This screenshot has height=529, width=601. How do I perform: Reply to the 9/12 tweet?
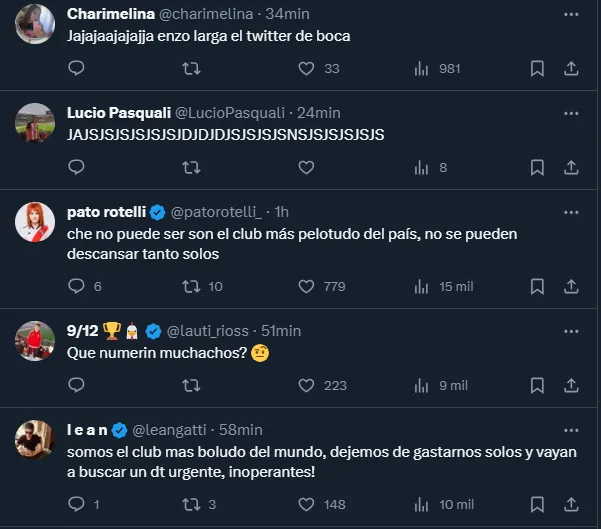tap(77, 385)
